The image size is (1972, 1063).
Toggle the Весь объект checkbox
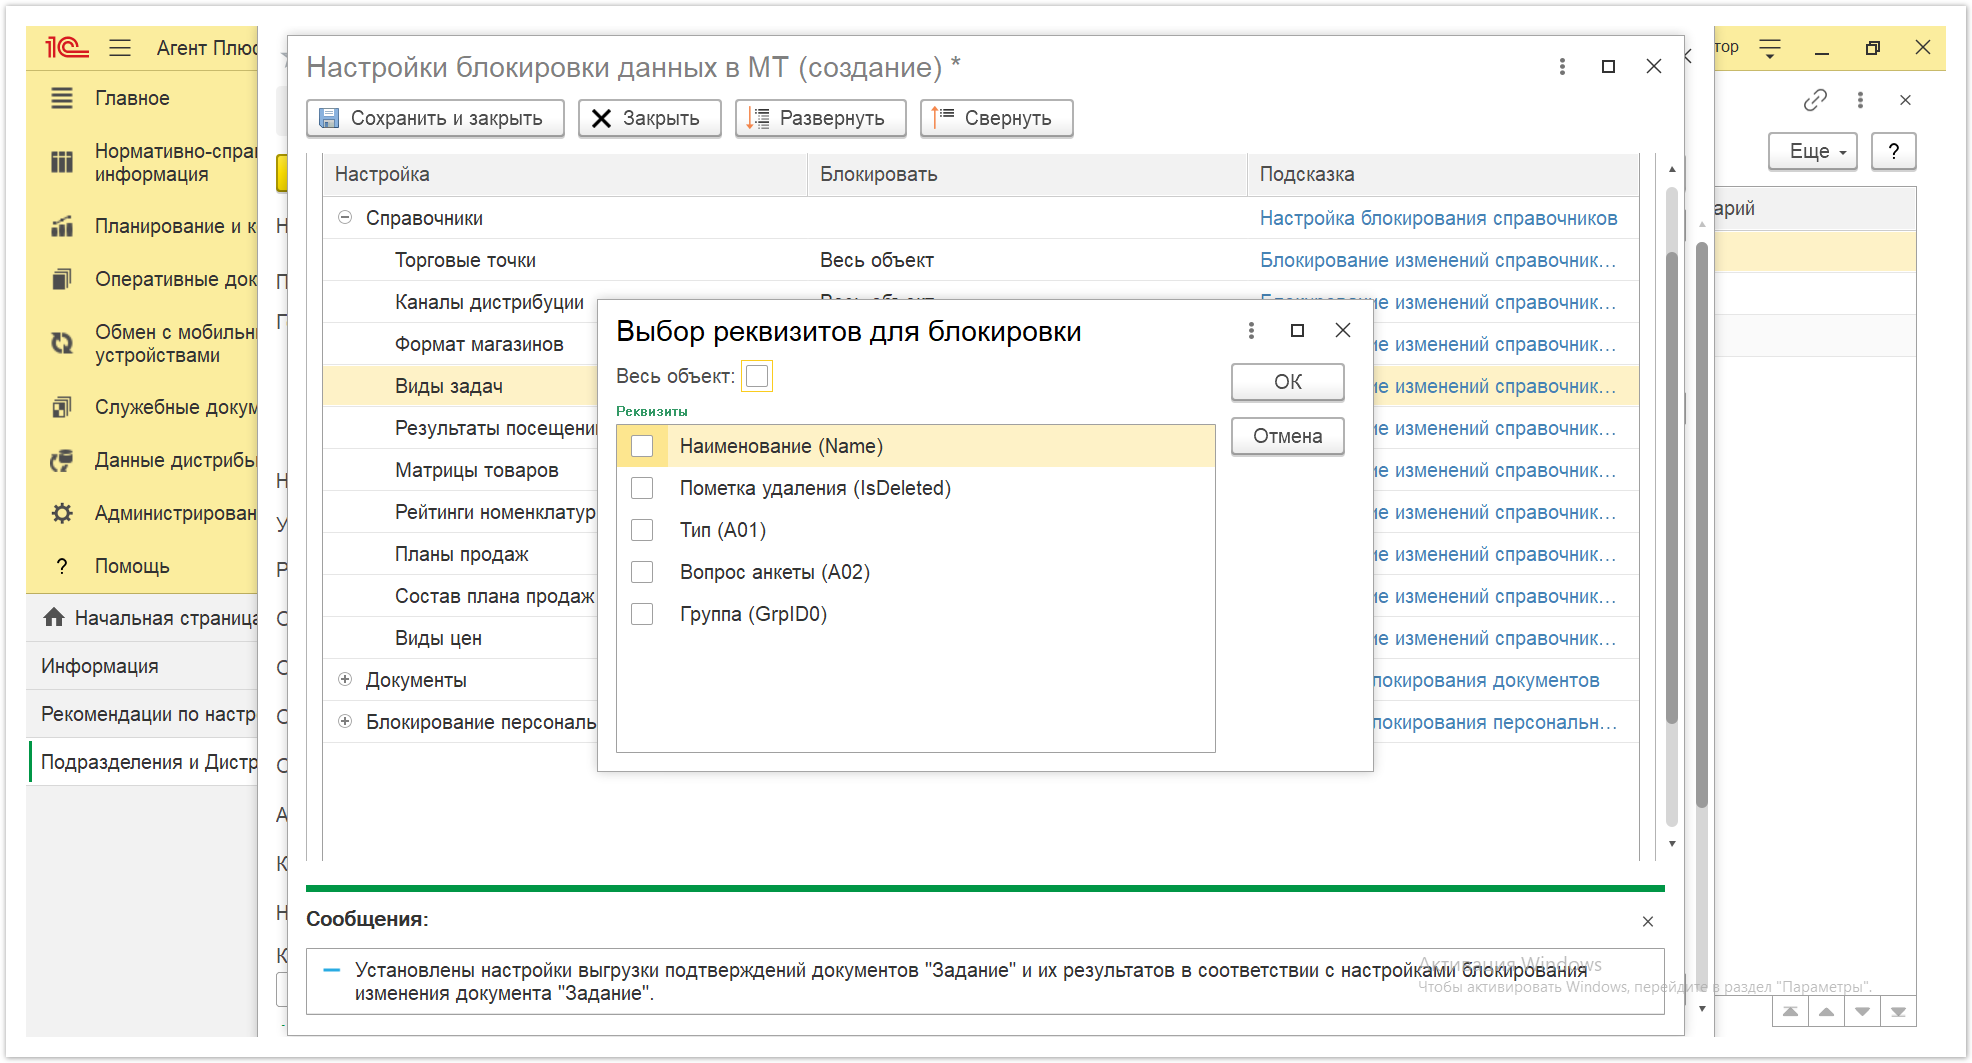[x=757, y=376]
